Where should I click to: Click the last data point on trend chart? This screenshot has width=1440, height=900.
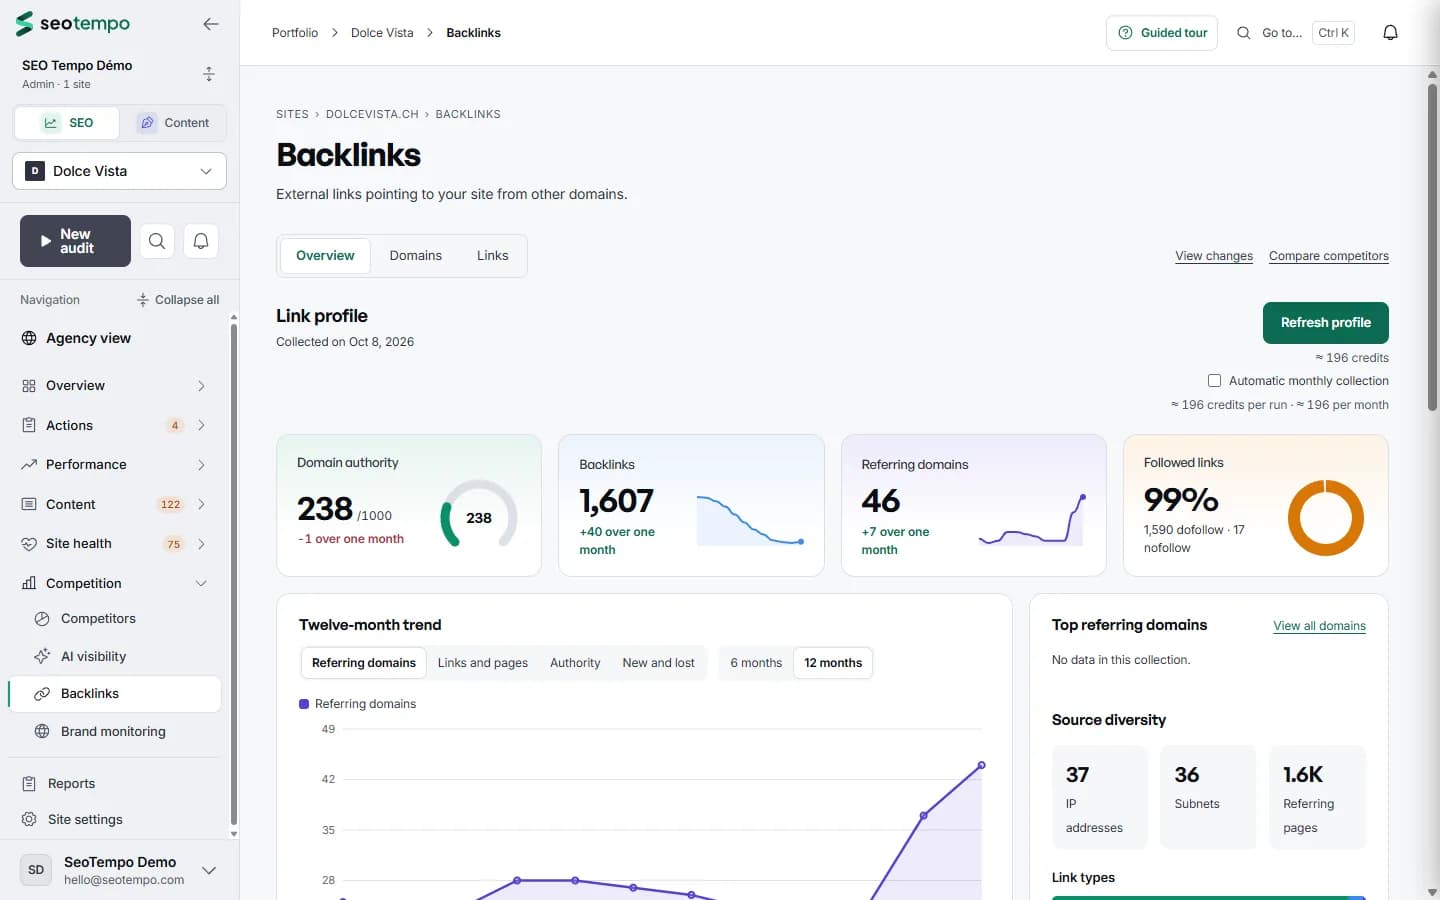(x=982, y=765)
